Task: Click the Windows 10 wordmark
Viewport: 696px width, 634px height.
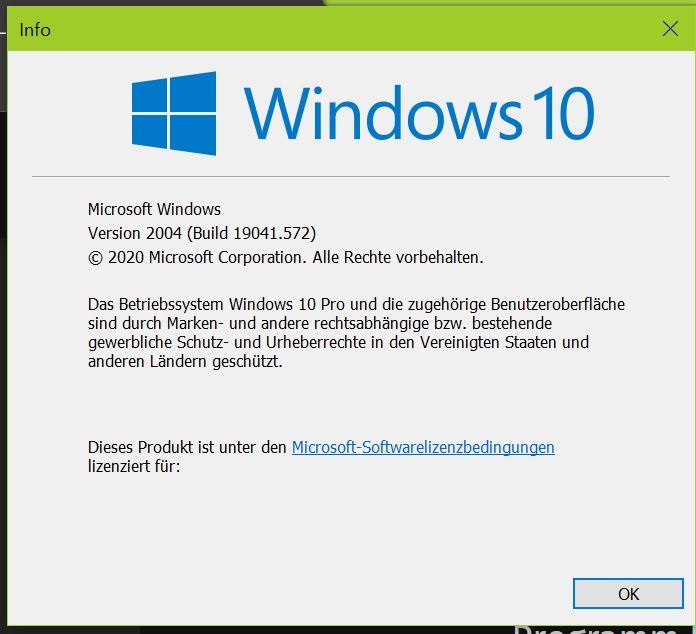Action: tap(419, 112)
